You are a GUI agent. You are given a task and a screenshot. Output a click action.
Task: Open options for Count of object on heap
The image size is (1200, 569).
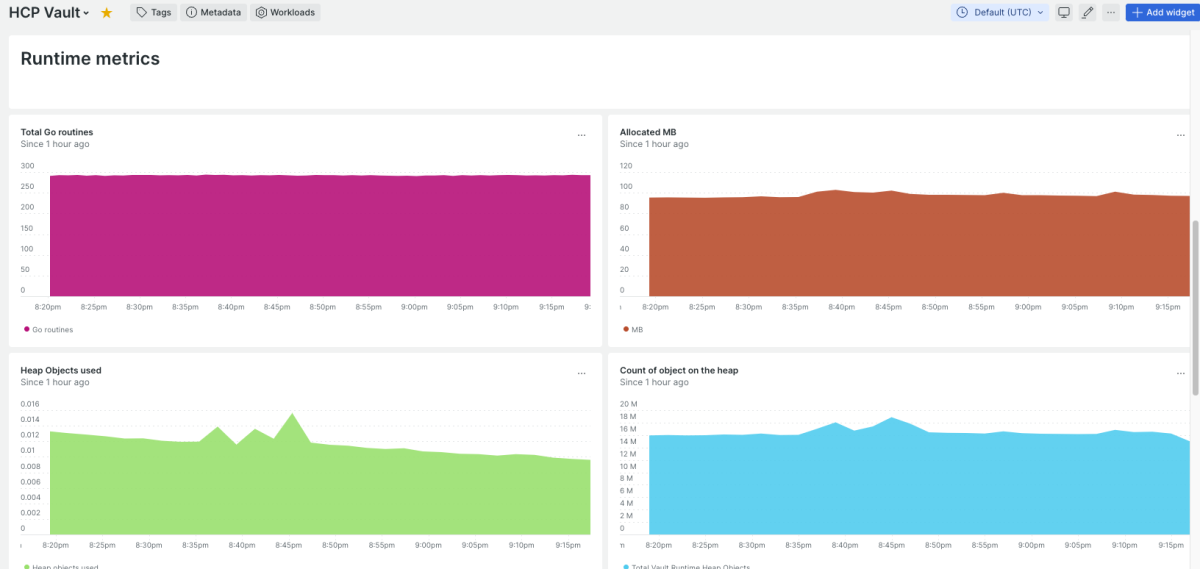point(1180,373)
